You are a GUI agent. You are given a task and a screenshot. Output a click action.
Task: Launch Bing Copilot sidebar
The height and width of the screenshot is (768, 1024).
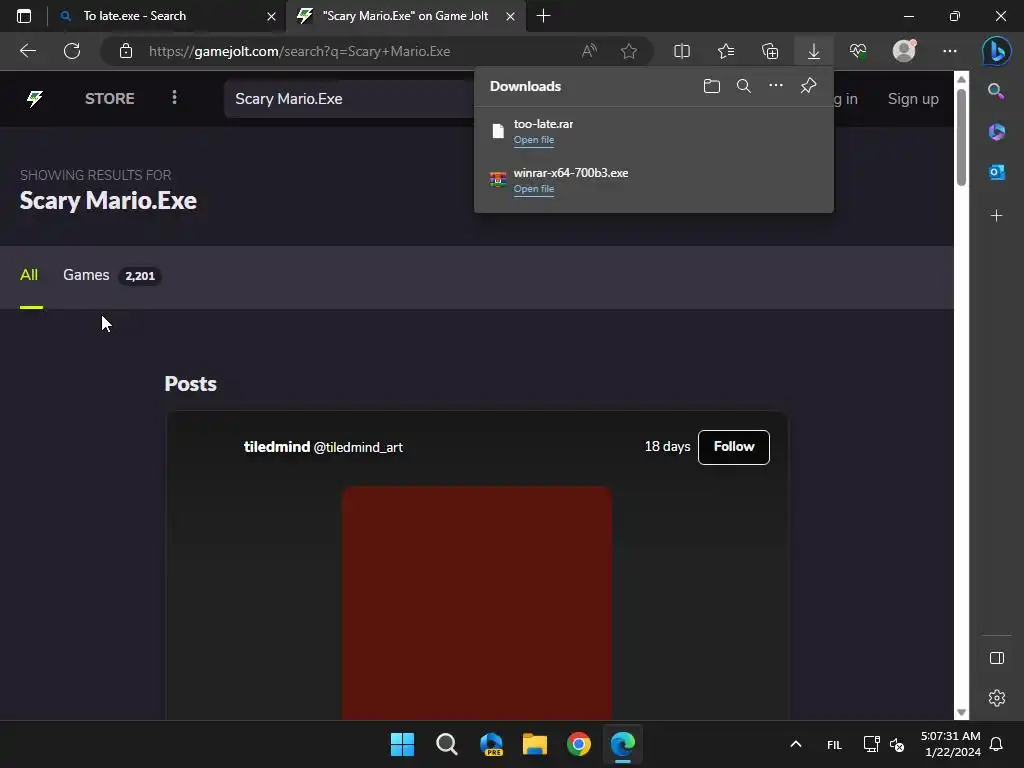(x=997, y=51)
